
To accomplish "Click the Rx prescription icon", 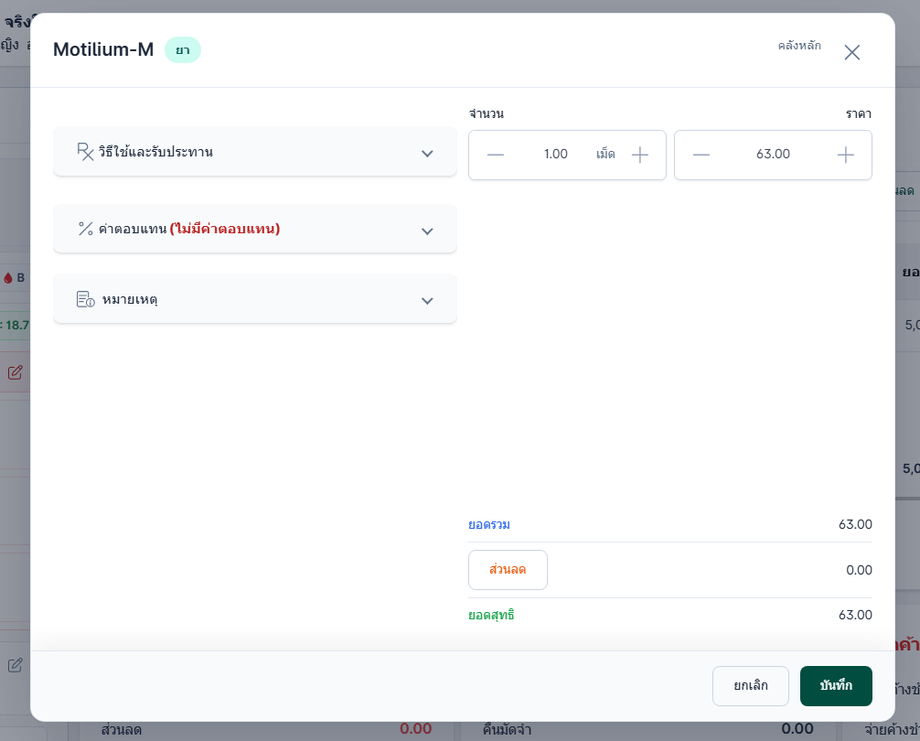I will (85, 151).
